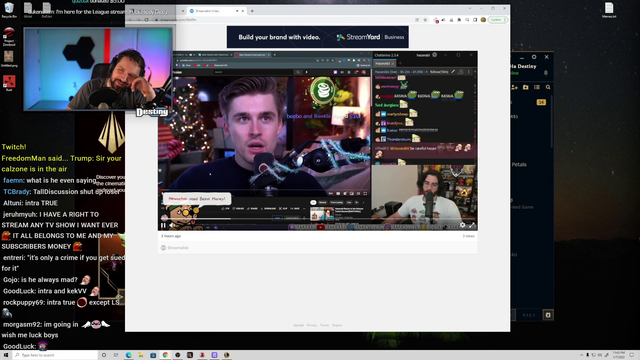Open the Project Zomboid desktop shortcut
This screenshot has height=360, width=640.
pos(9,36)
